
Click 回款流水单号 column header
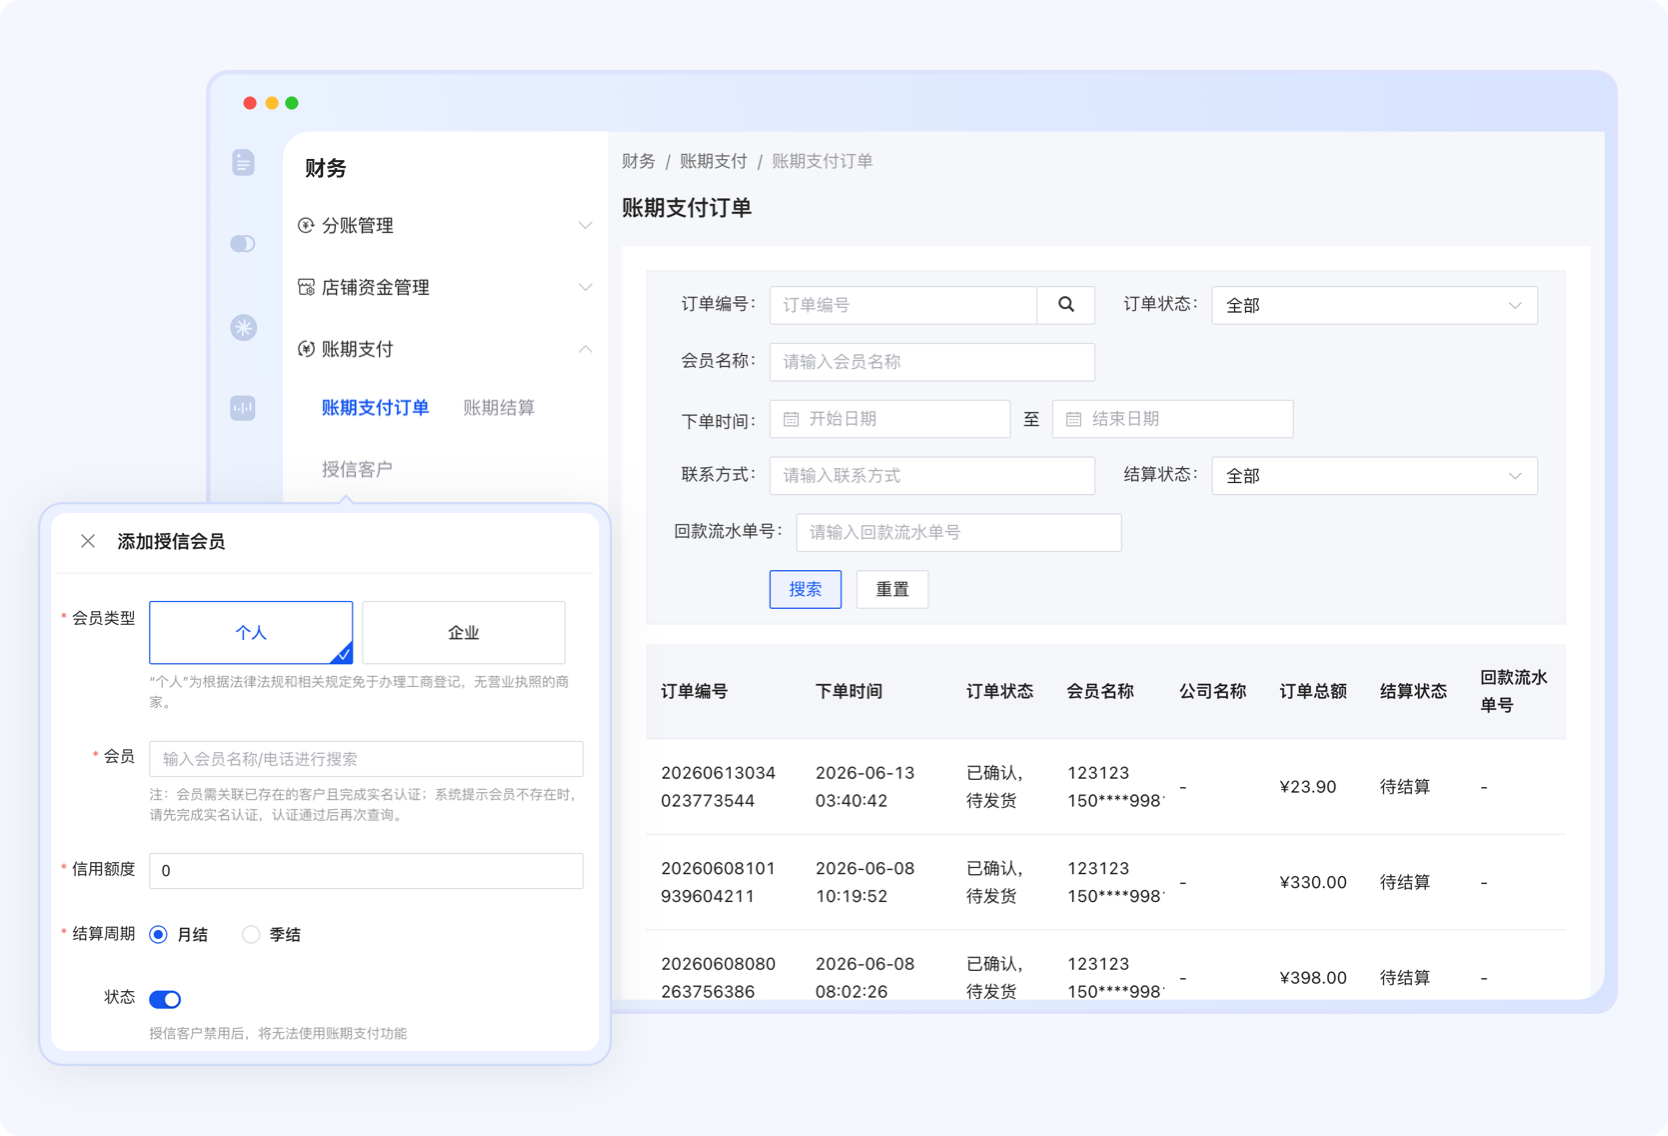coord(1514,692)
